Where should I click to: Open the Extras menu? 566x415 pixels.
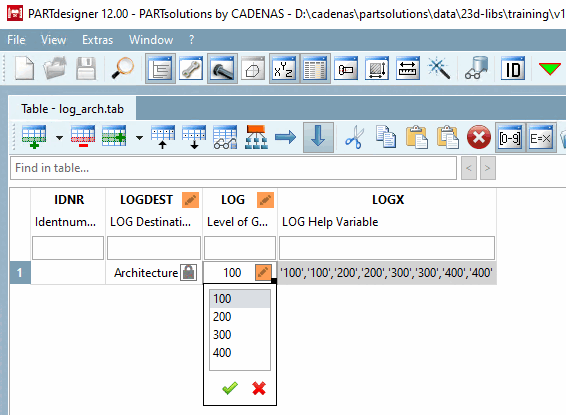tap(97, 40)
